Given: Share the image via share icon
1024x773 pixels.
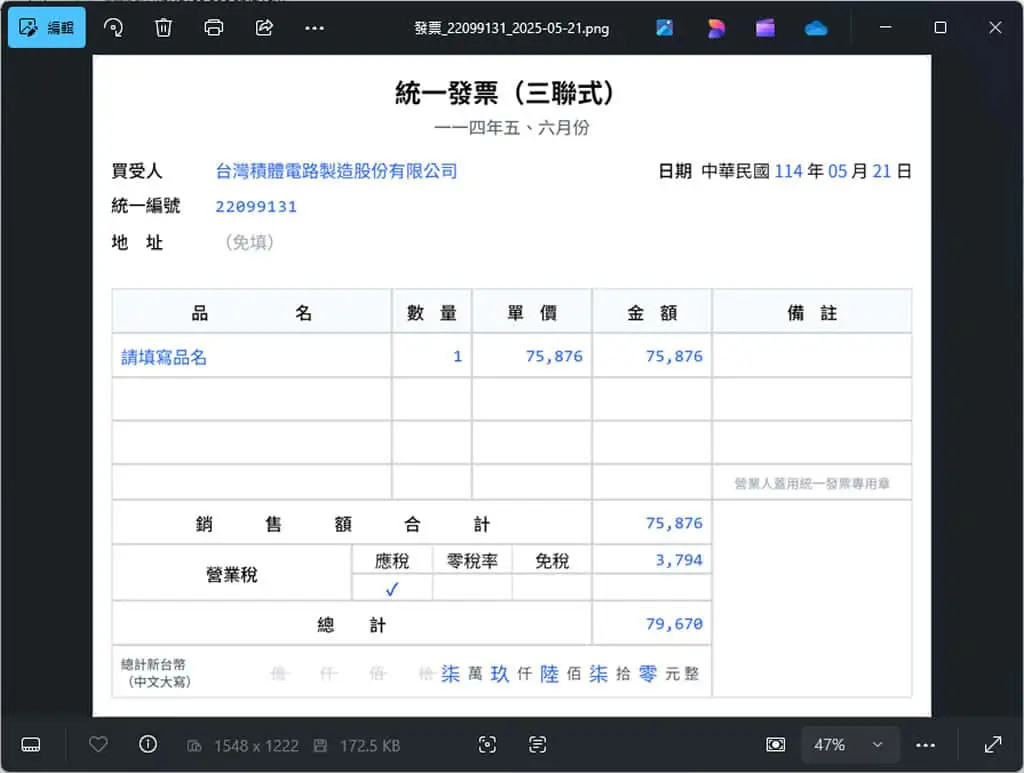Looking at the screenshot, I should [264, 27].
